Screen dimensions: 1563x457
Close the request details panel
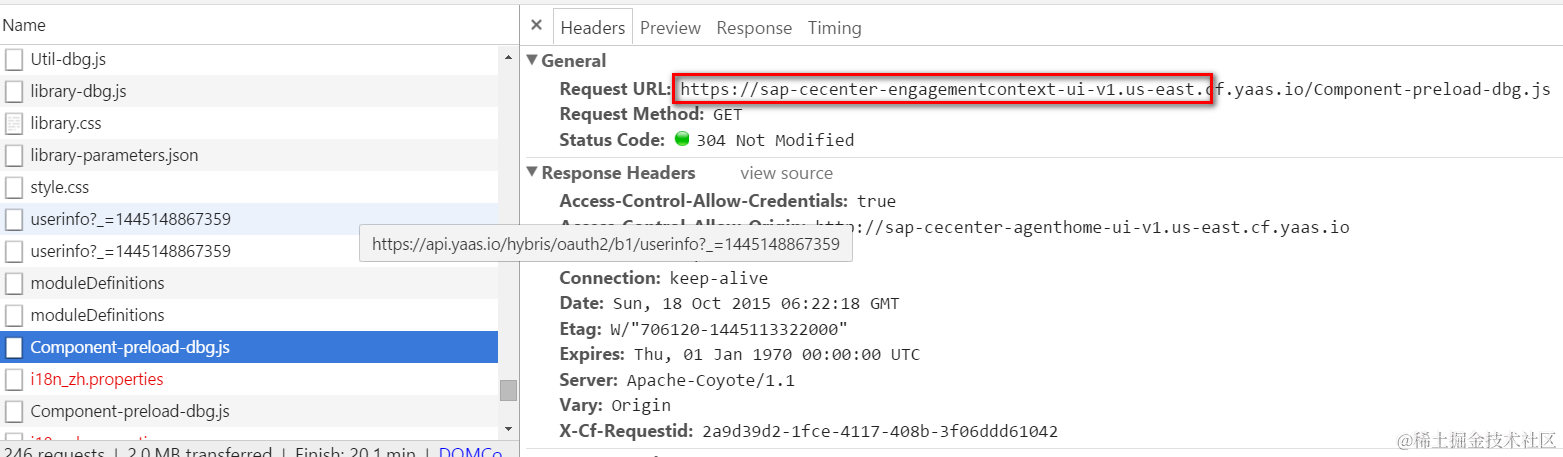pos(537,27)
